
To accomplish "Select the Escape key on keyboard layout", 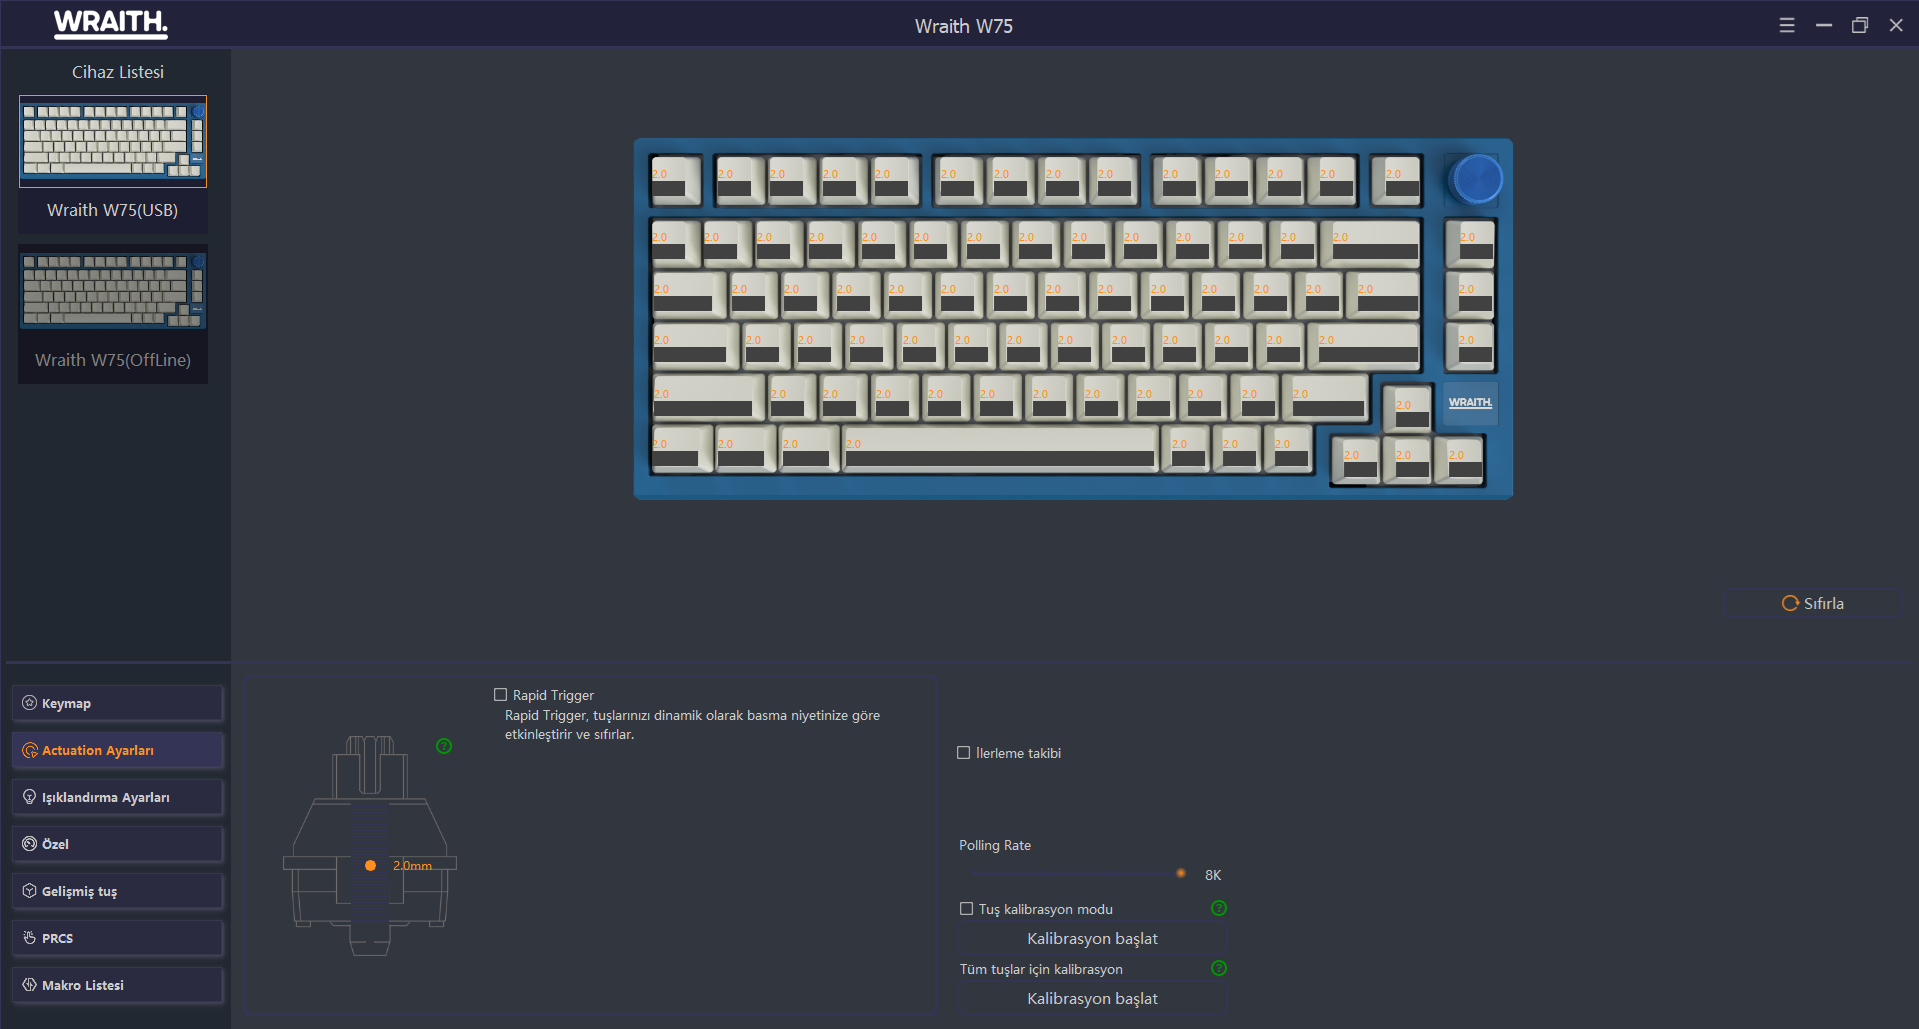I will tap(676, 180).
